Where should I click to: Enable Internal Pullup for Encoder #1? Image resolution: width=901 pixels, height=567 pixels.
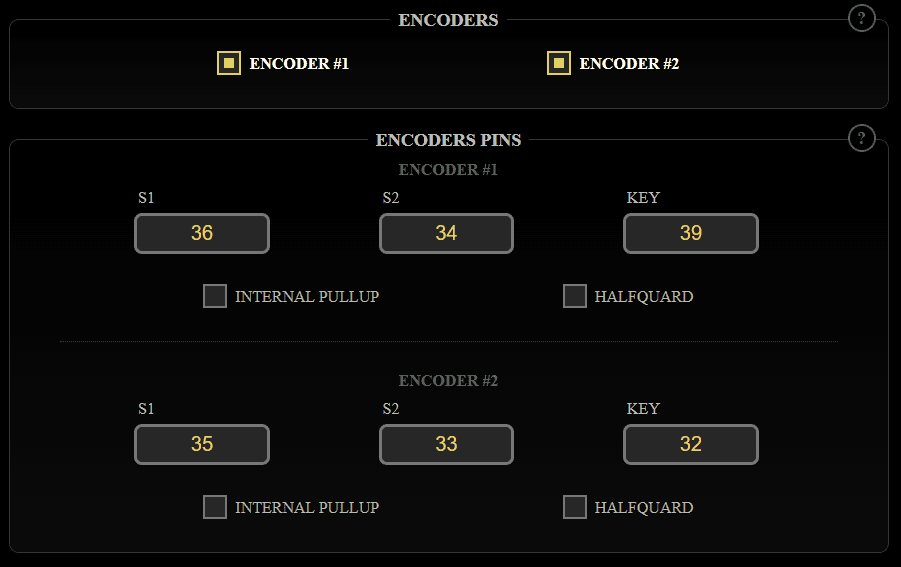tap(215, 296)
